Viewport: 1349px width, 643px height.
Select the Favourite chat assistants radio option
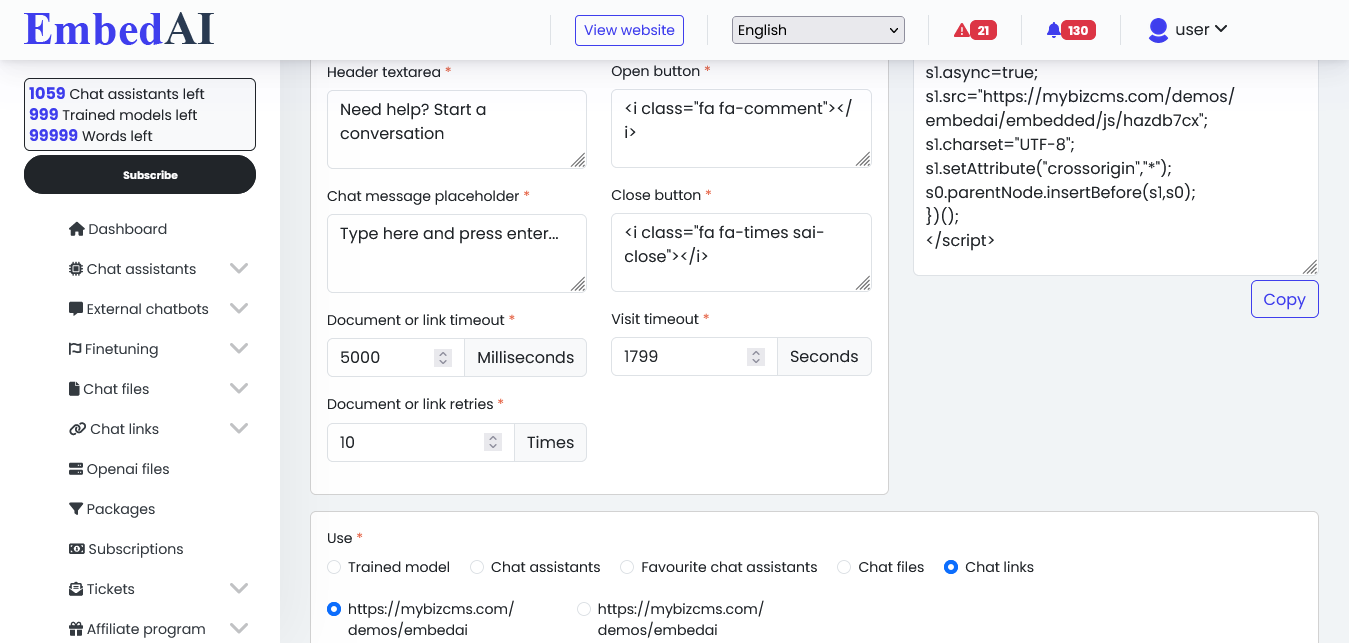tap(627, 567)
